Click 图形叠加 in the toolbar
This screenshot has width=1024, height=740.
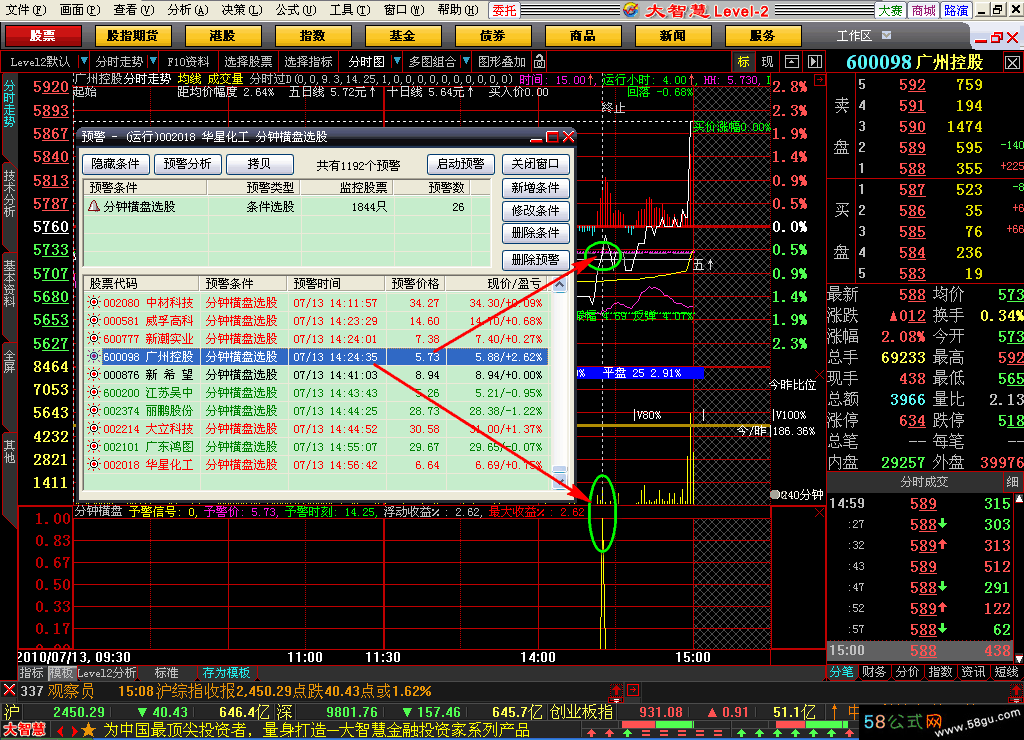point(502,61)
